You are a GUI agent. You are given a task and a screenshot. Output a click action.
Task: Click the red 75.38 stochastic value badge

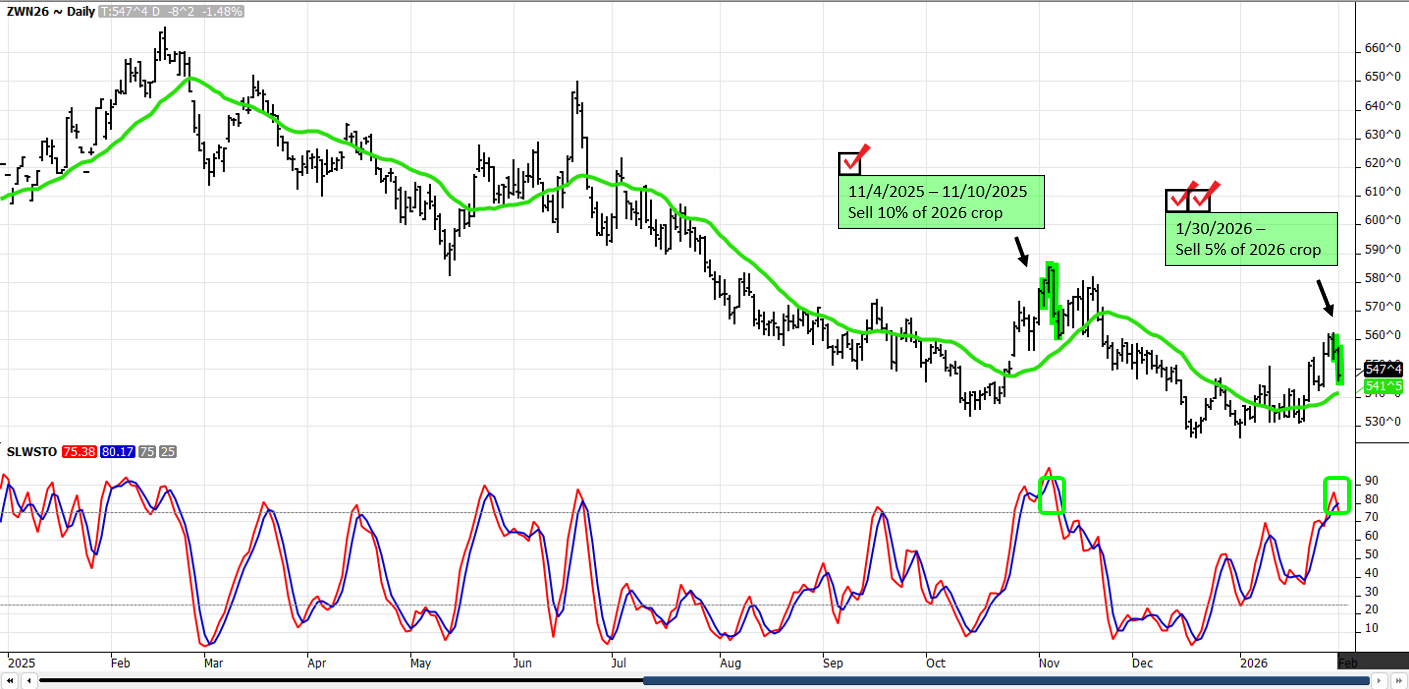click(x=77, y=451)
